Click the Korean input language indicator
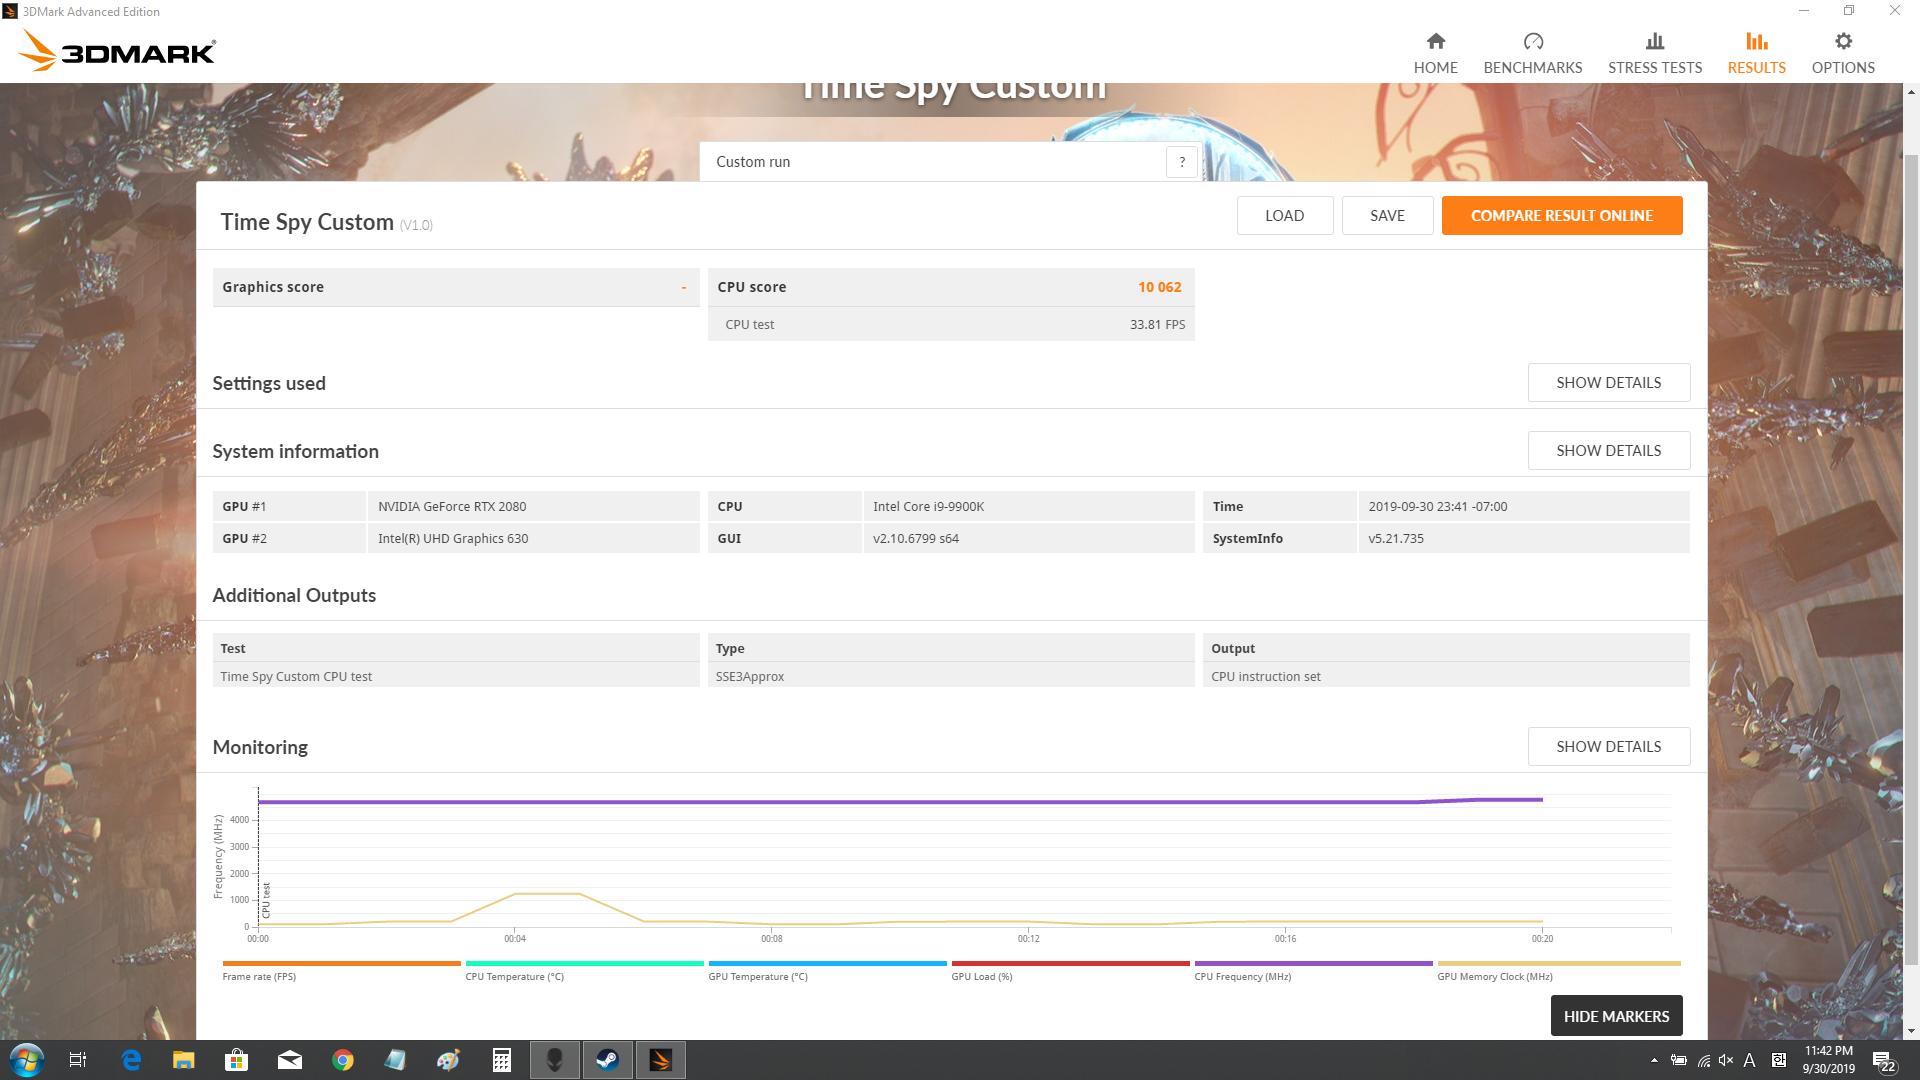 [1779, 1060]
